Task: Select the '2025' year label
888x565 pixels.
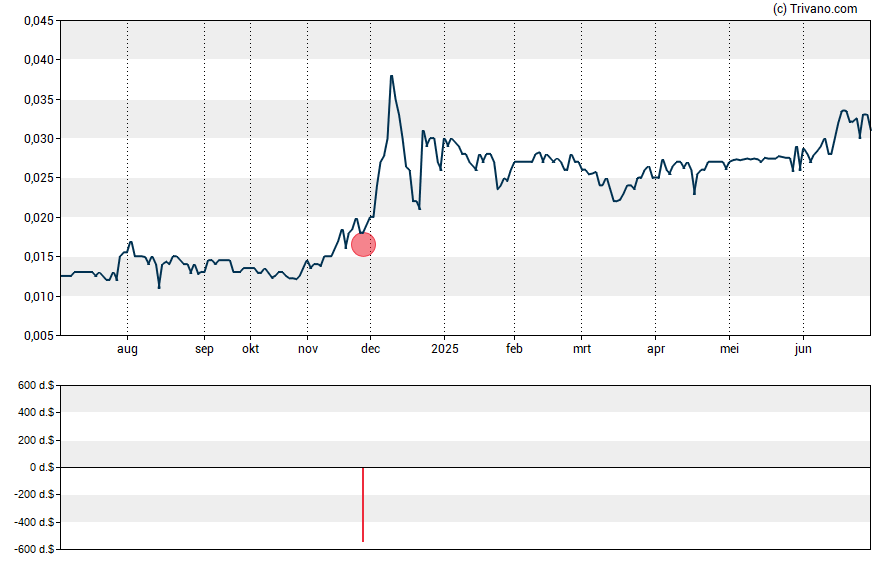Action: click(x=445, y=349)
